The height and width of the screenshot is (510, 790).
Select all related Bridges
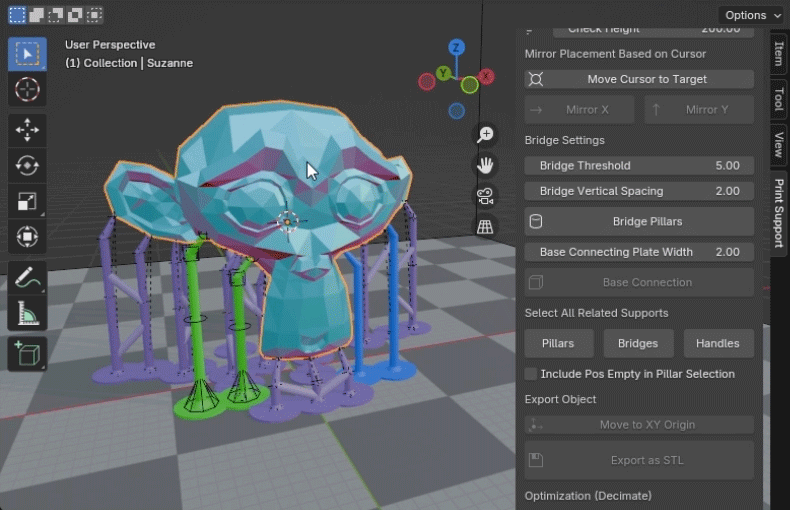pos(638,343)
